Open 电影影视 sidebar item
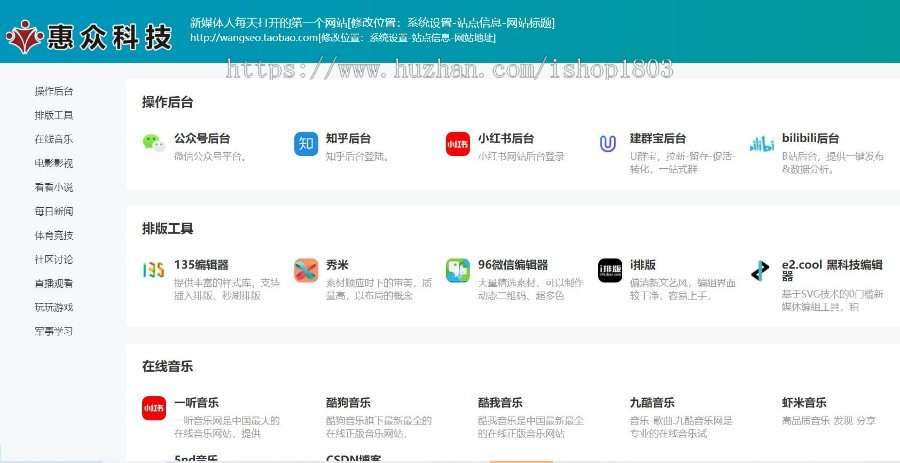Viewport: 900px width, 463px height. (54, 164)
